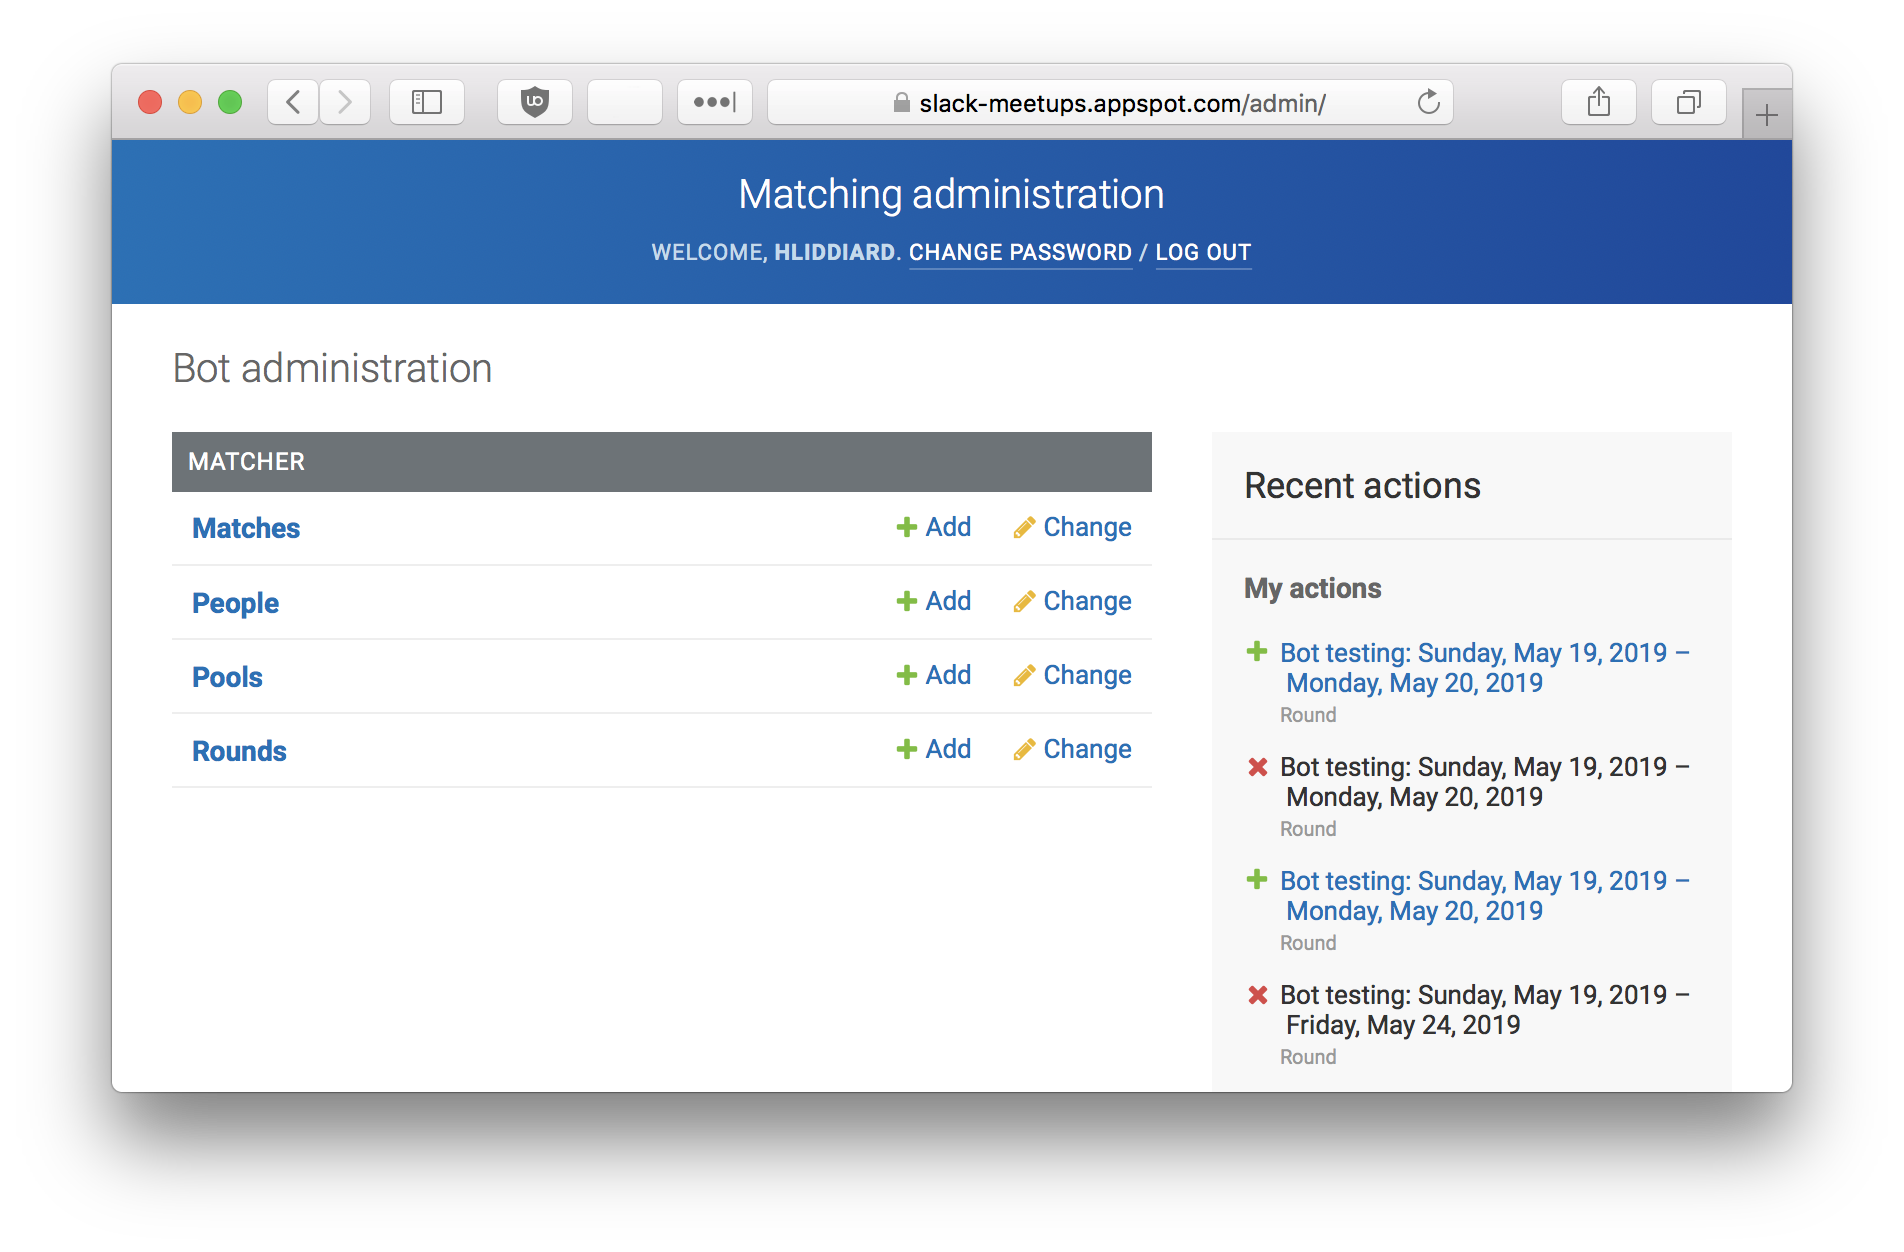Toggle the Safari sidebar button
This screenshot has height=1252, width=1904.
pyautogui.click(x=427, y=102)
